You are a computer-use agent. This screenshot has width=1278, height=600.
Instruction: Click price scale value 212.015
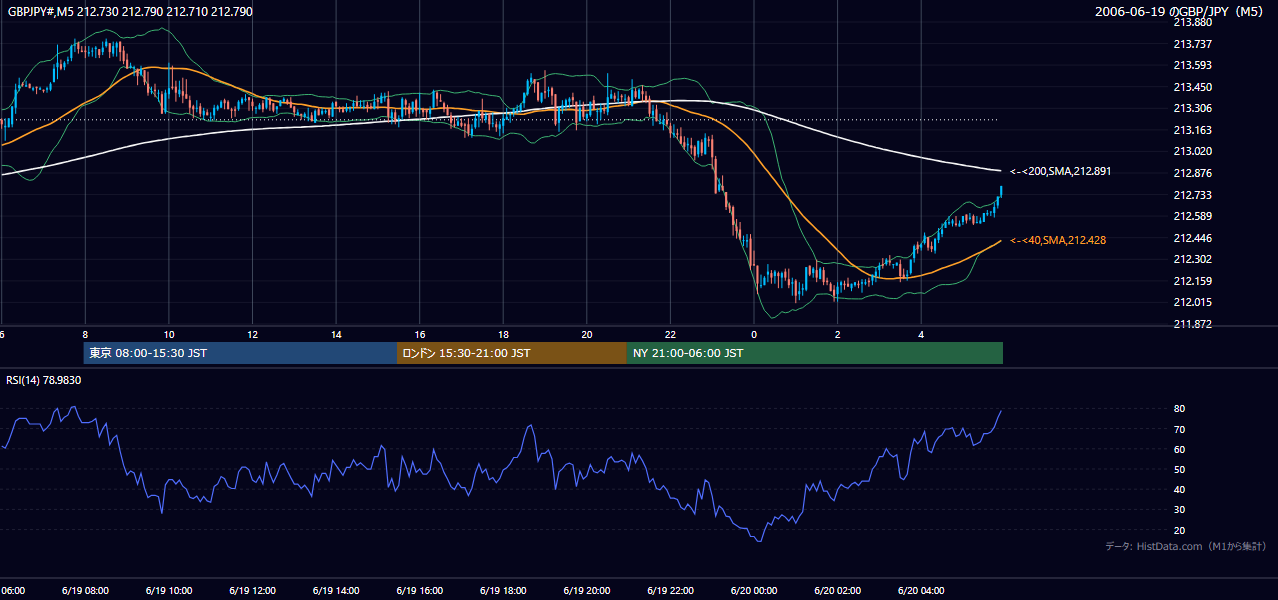(1191, 302)
